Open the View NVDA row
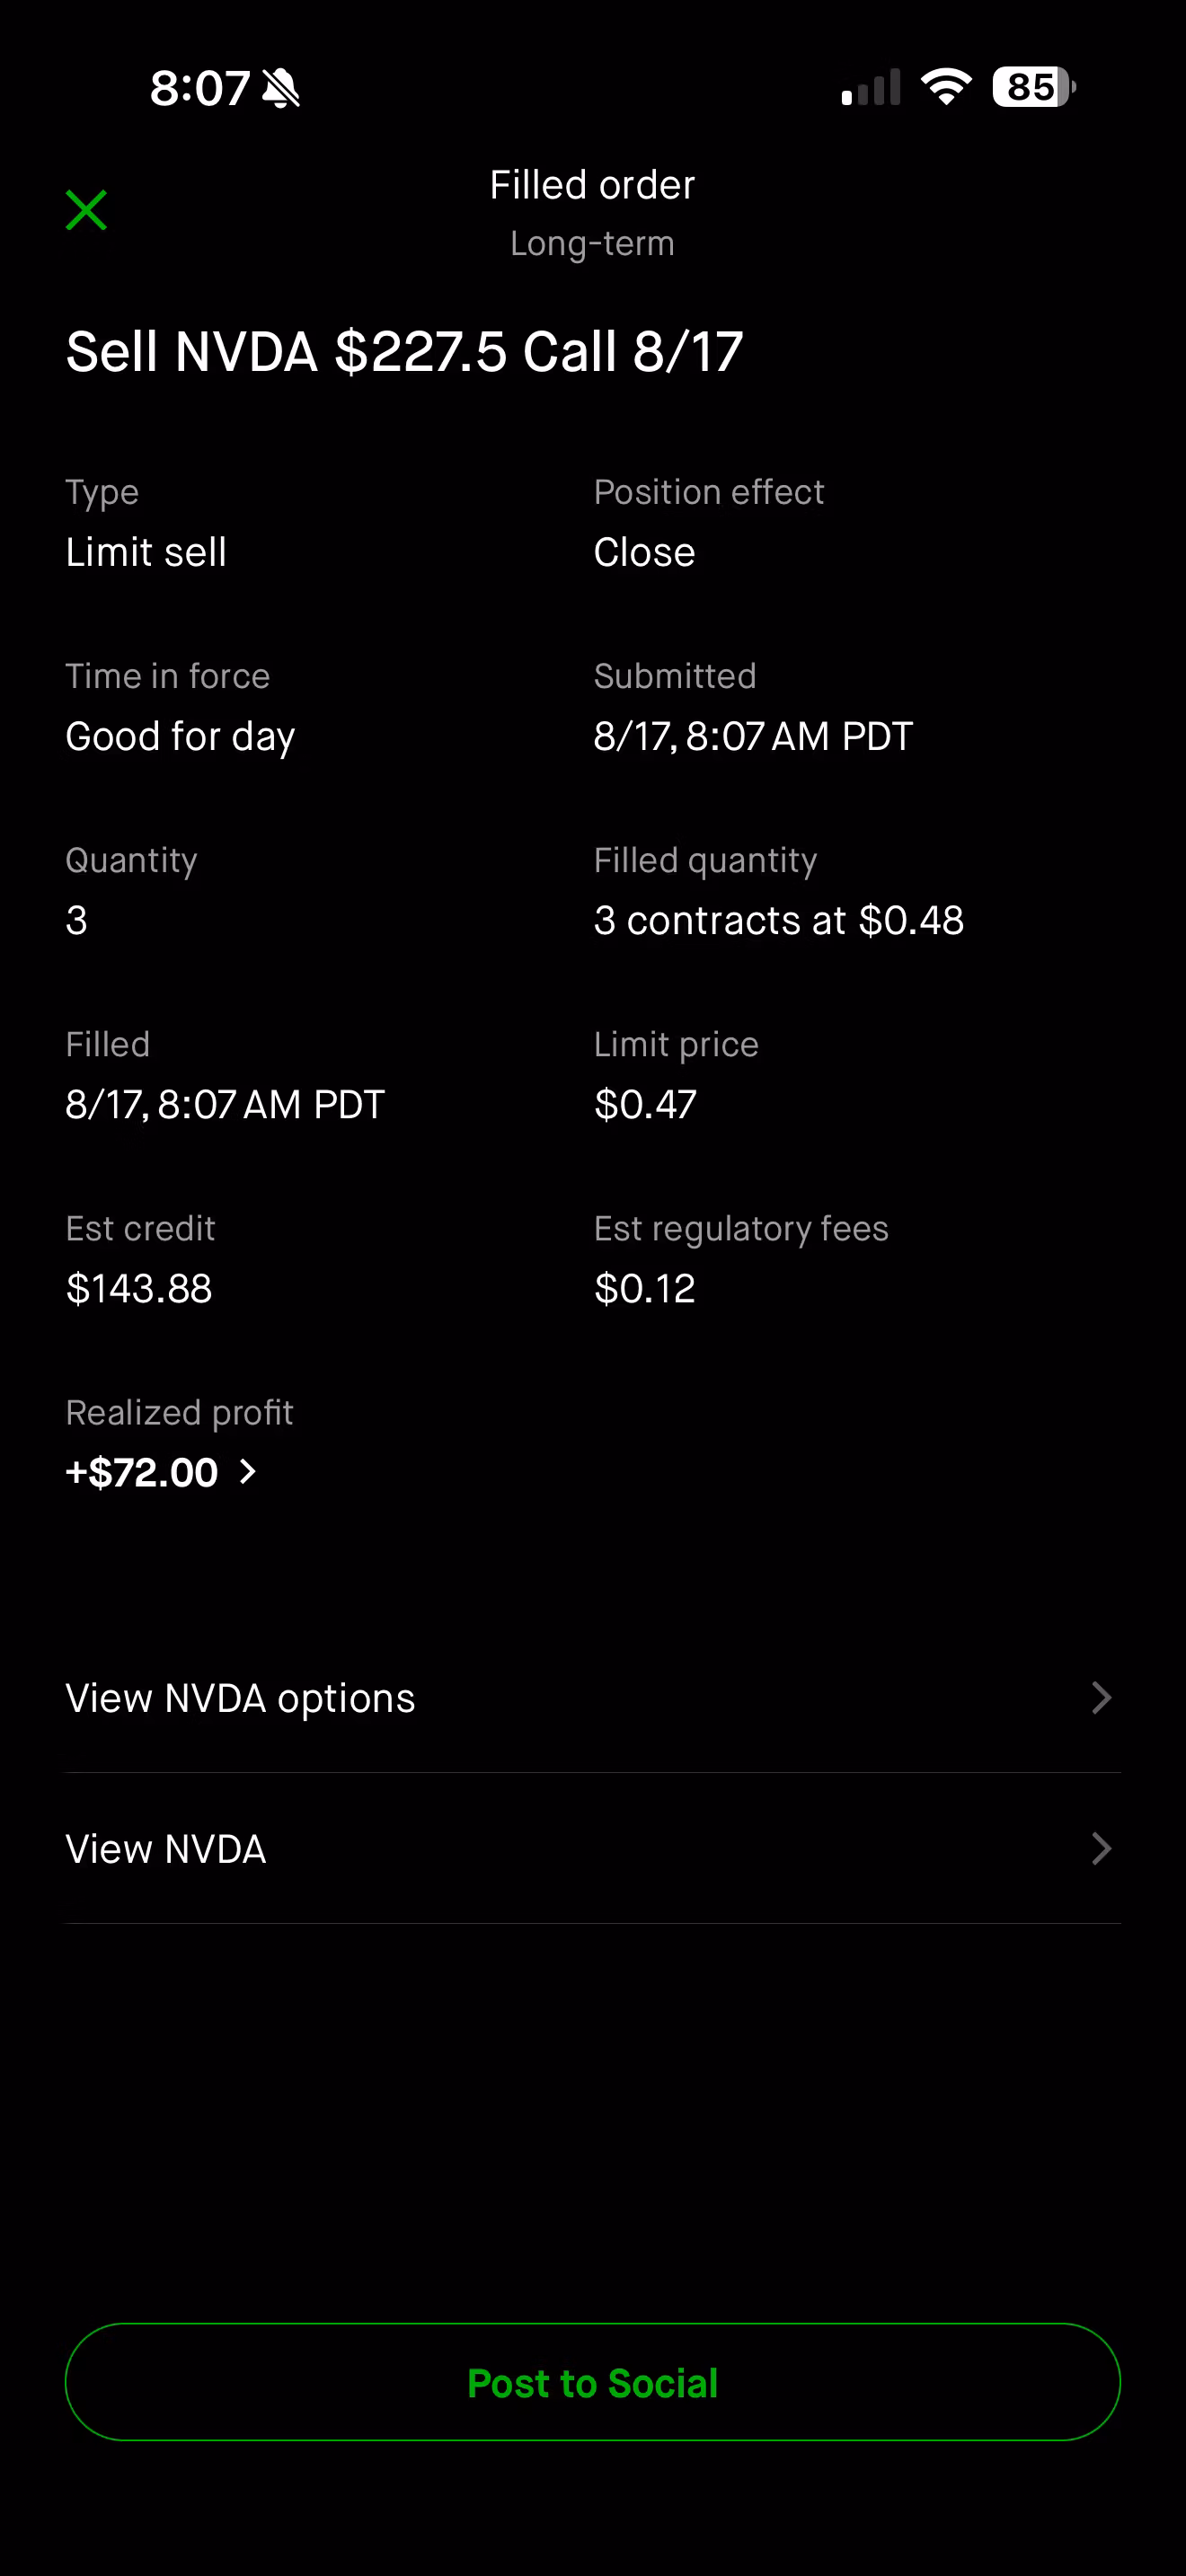The width and height of the screenshot is (1186, 2576). coord(593,1849)
